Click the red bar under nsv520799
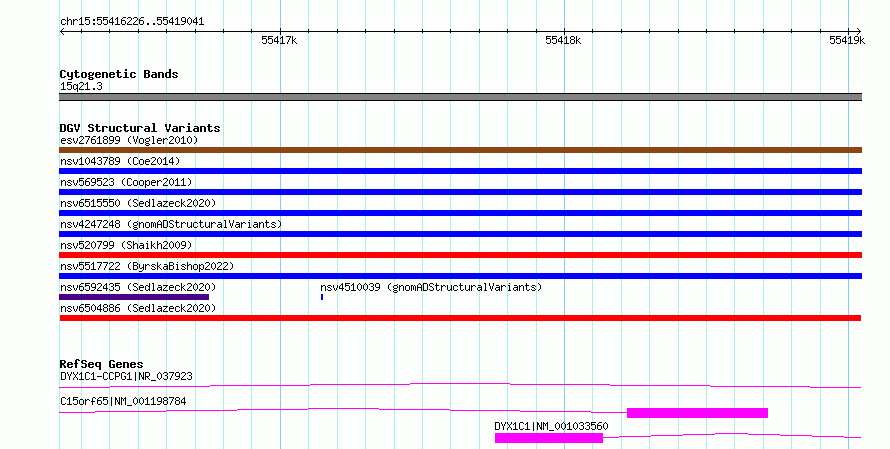Screen dimensions: 890x449 tap(460, 255)
